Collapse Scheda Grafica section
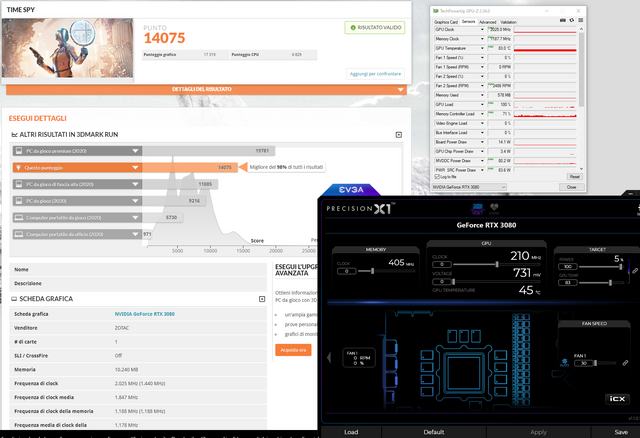 262,299
